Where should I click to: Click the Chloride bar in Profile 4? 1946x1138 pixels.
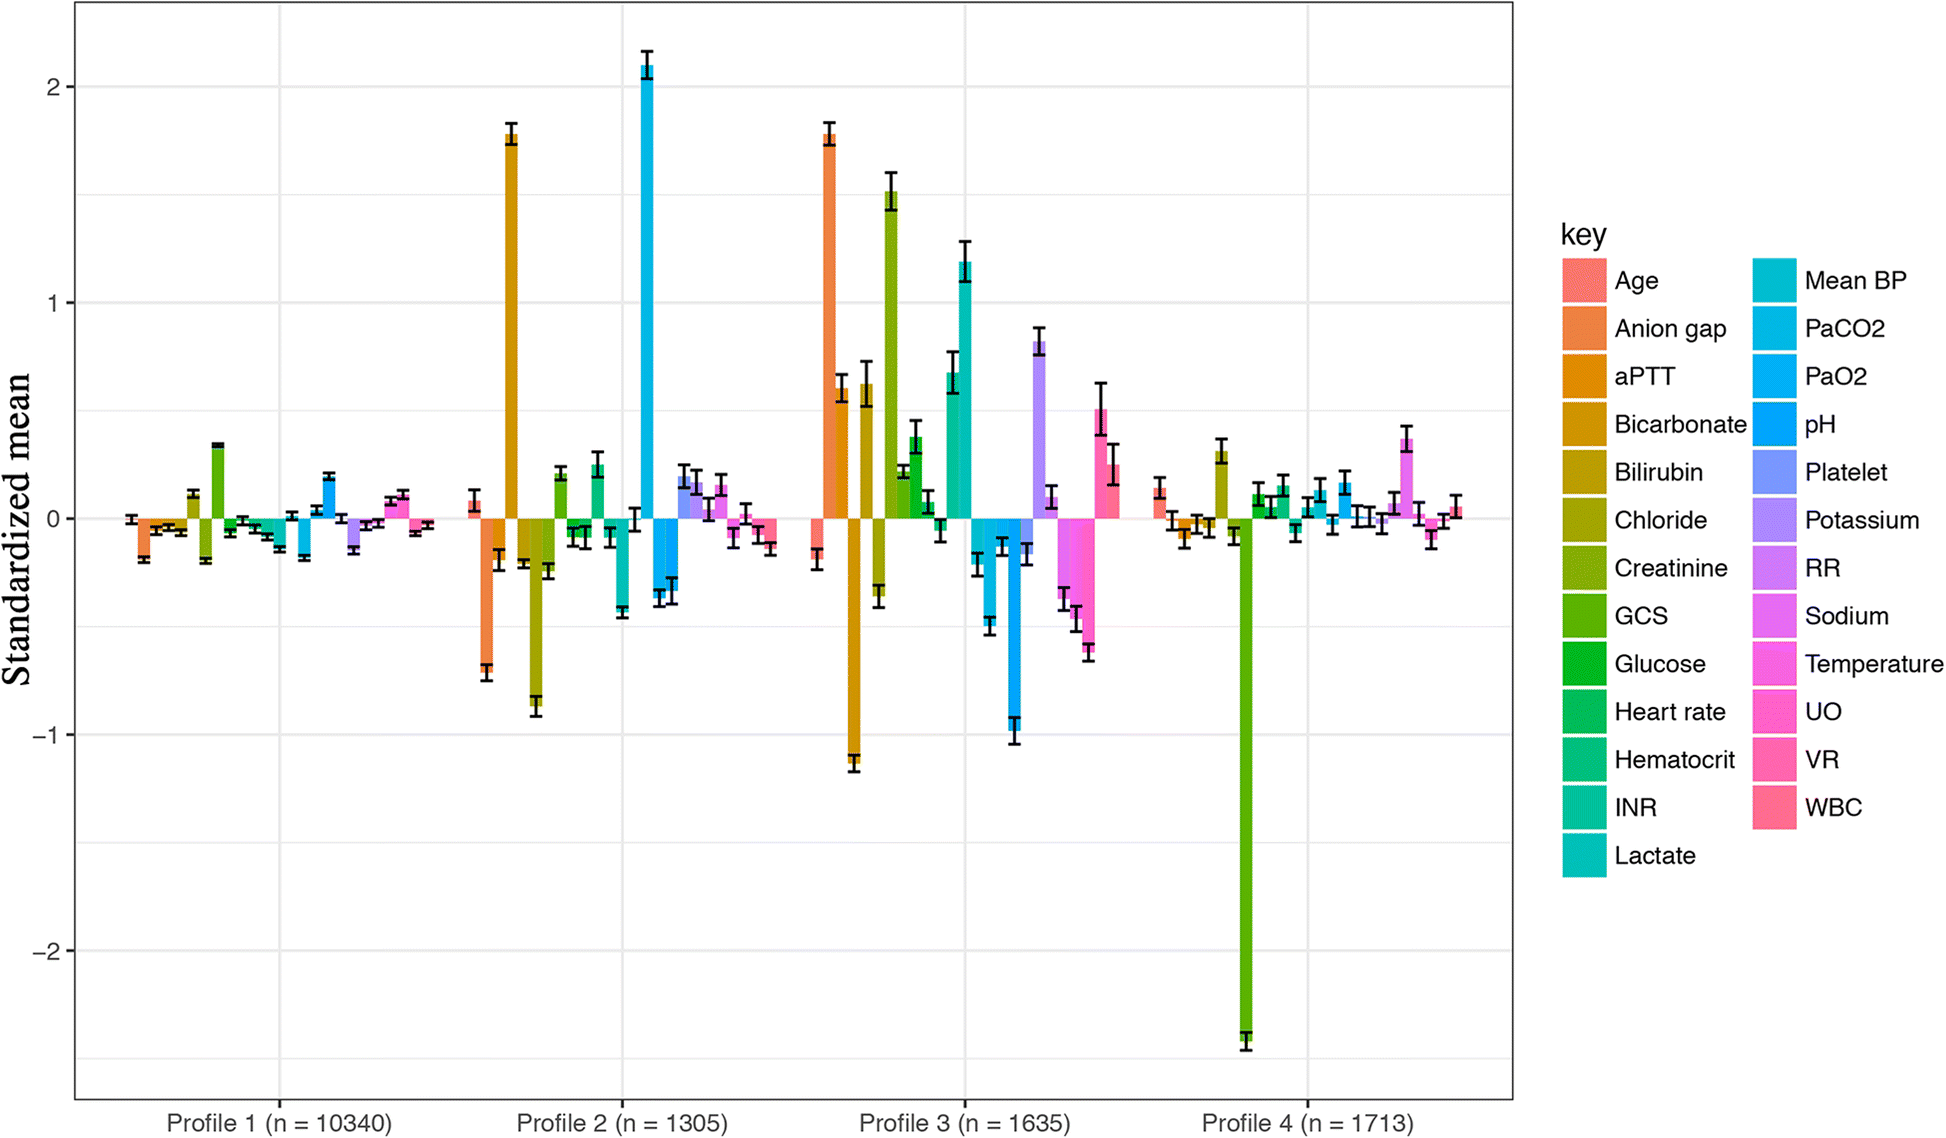(x=1221, y=485)
